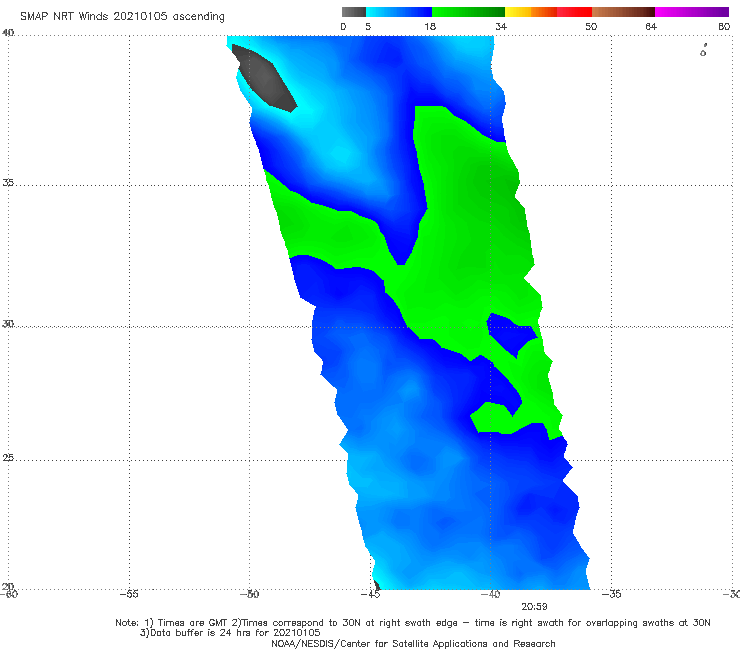Click the title 'SMAP NRT Winds 20210105 ascending'
Image resolution: width=740 pixels, height=650 pixels.
coord(122,16)
